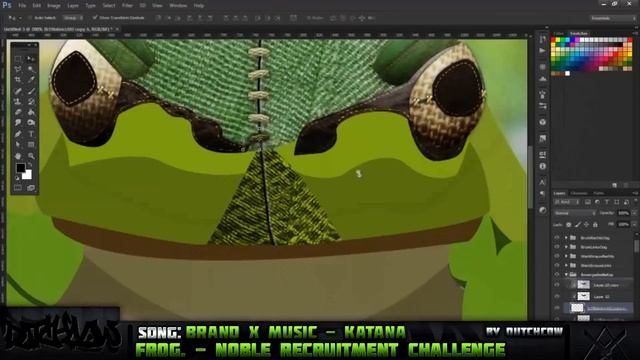The width and height of the screenshot is (640, 360).
Task: Select the Zoom tool
Action: click(x=31, y=156)
